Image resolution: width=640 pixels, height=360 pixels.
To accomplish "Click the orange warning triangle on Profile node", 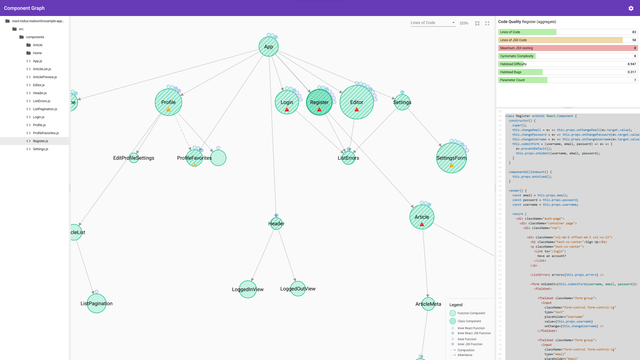I will 169,110.
